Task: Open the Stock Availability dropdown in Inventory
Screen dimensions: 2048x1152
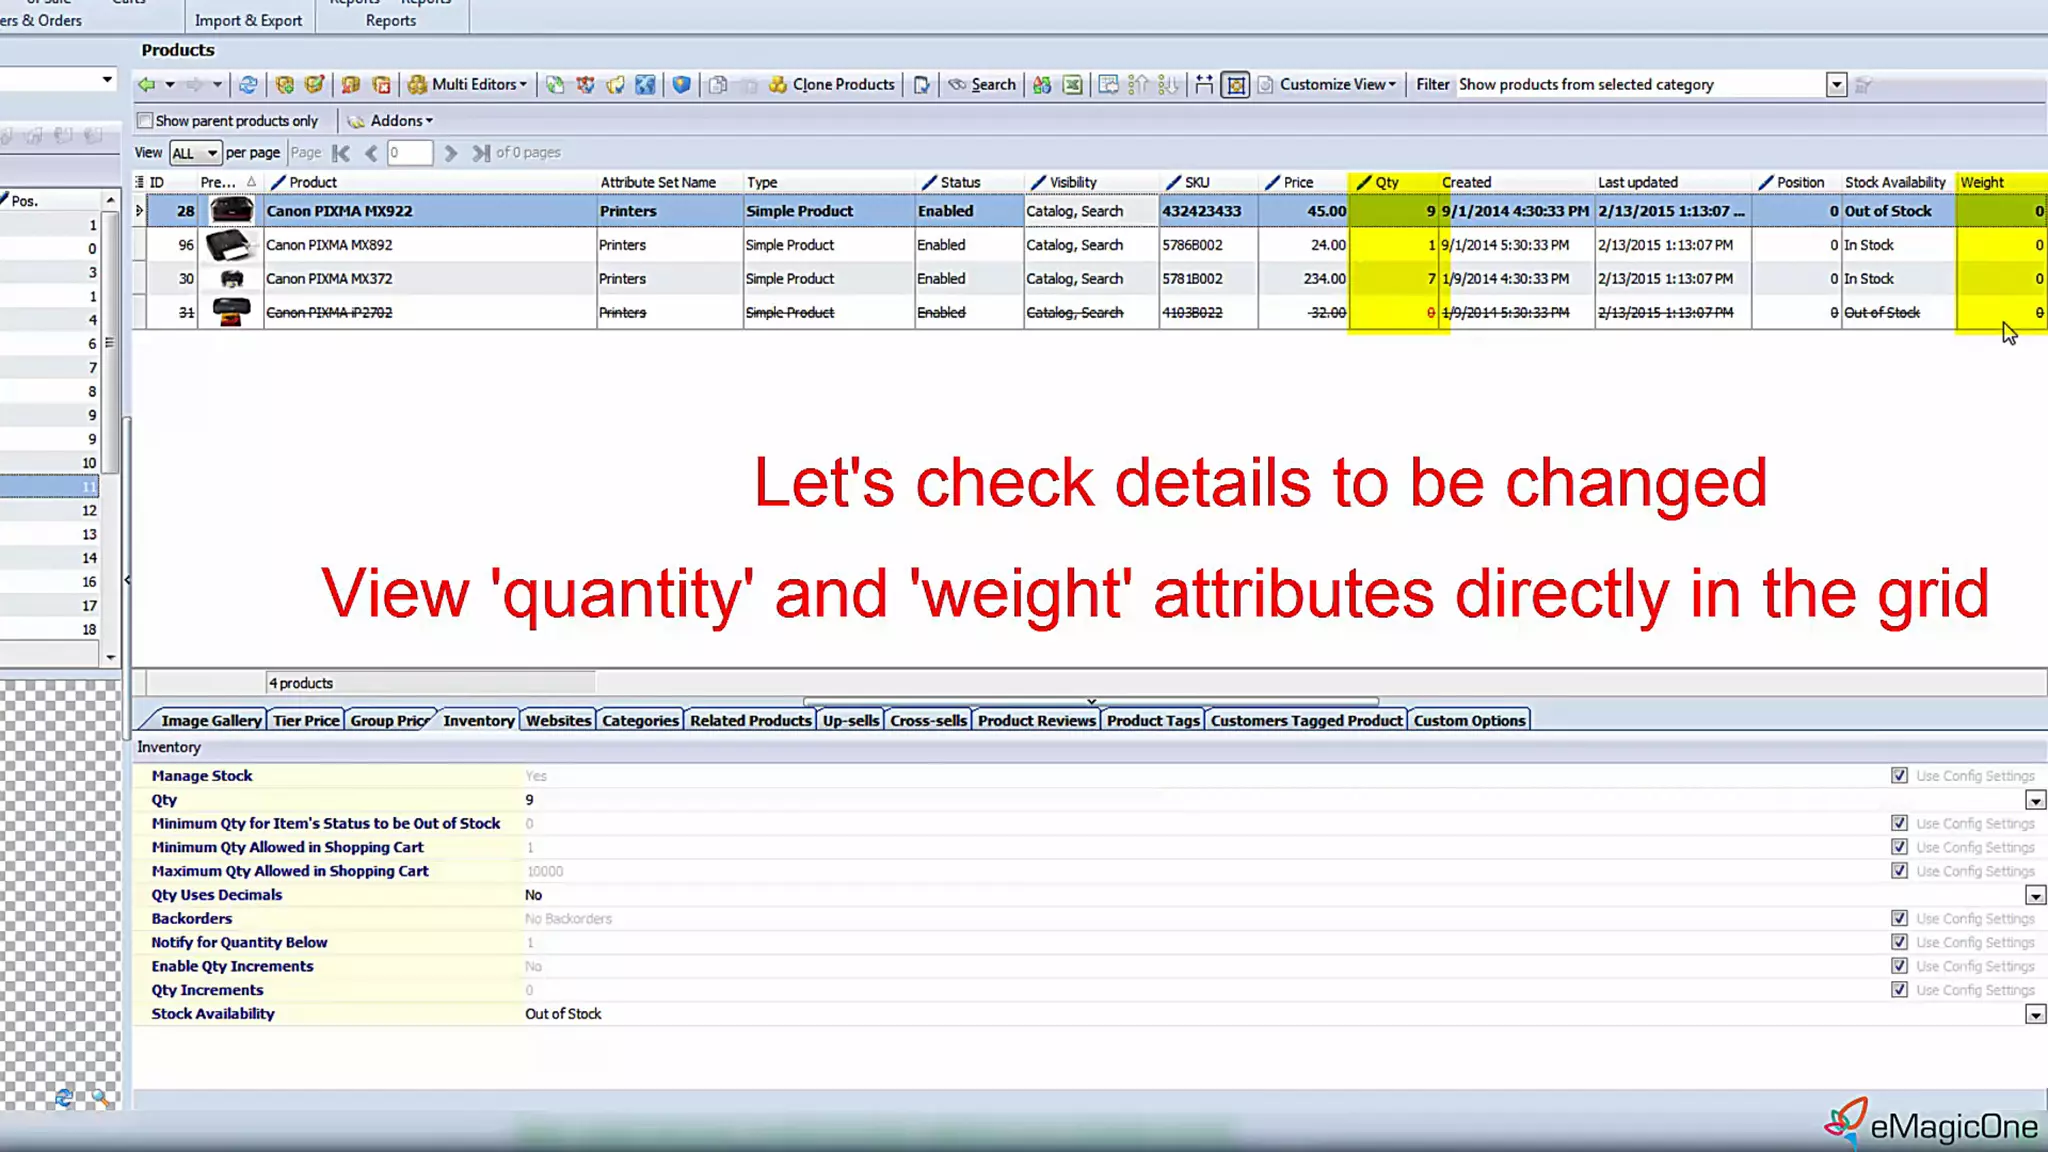Action: (x=2035, y=1014)
